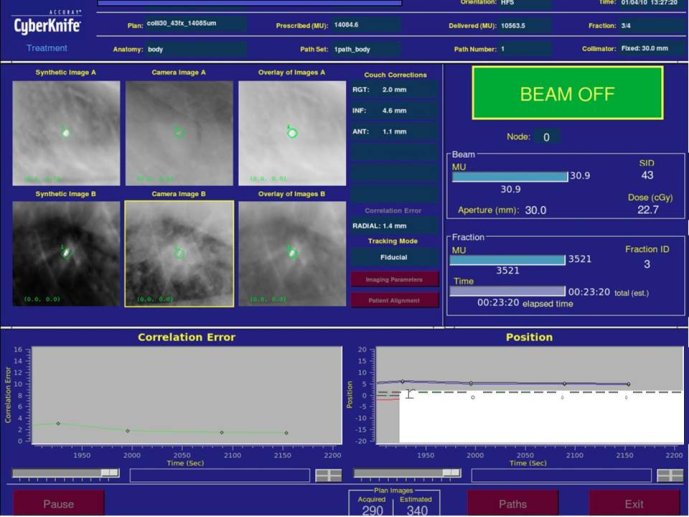Select Overlay of Images B thumbnail
689x517 pixels.
[x=292, y=254]
